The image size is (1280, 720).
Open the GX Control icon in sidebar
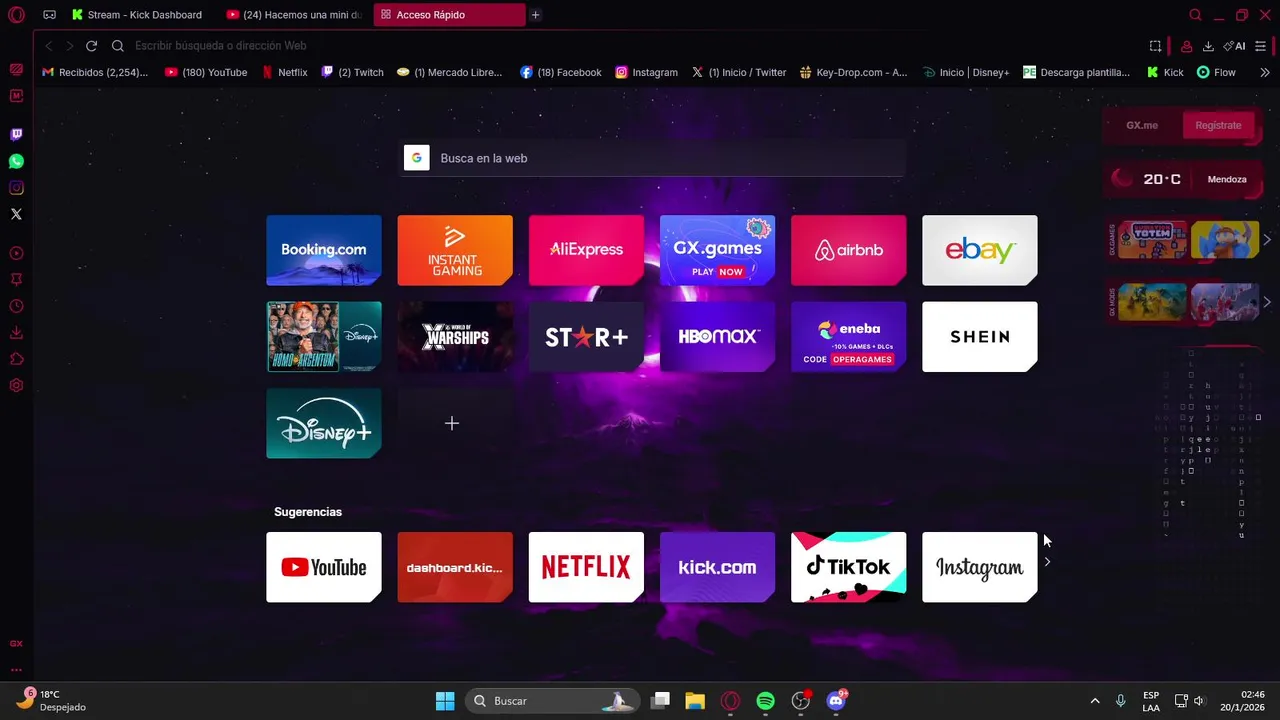(16, 644)
